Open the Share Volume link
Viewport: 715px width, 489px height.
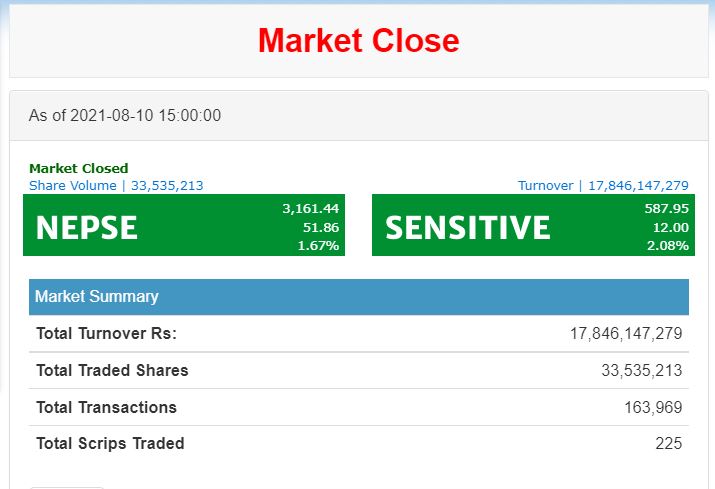tap(116, 185)
